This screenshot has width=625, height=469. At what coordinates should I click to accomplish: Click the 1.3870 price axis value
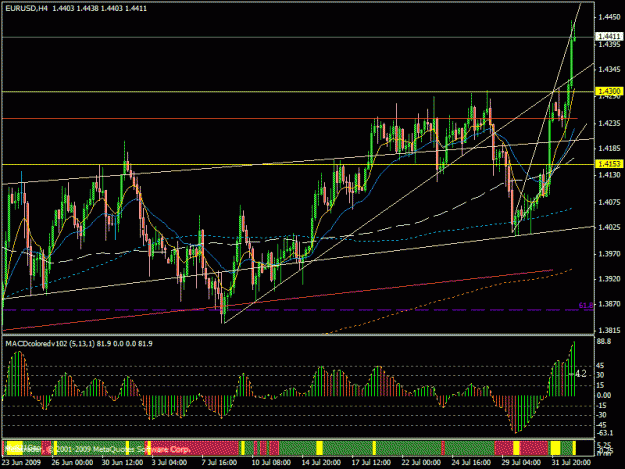[609, 304]
